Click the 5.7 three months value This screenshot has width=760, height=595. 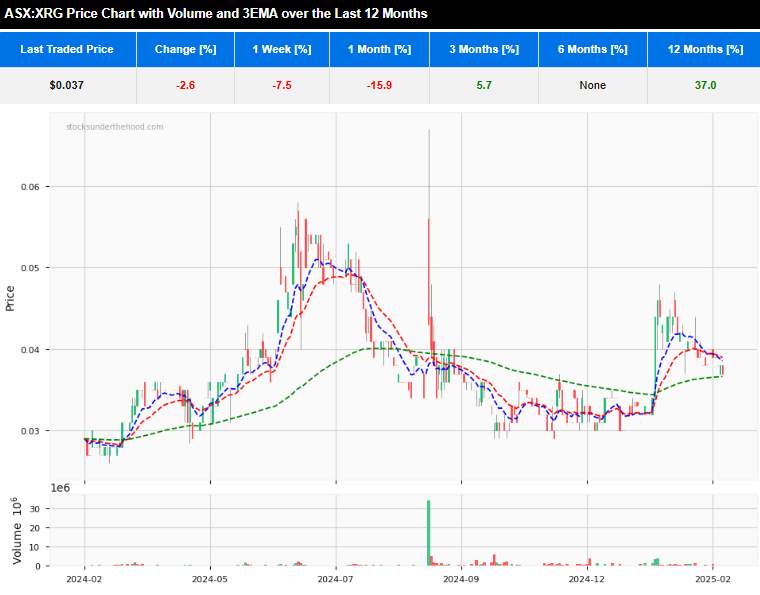[484, 85]
